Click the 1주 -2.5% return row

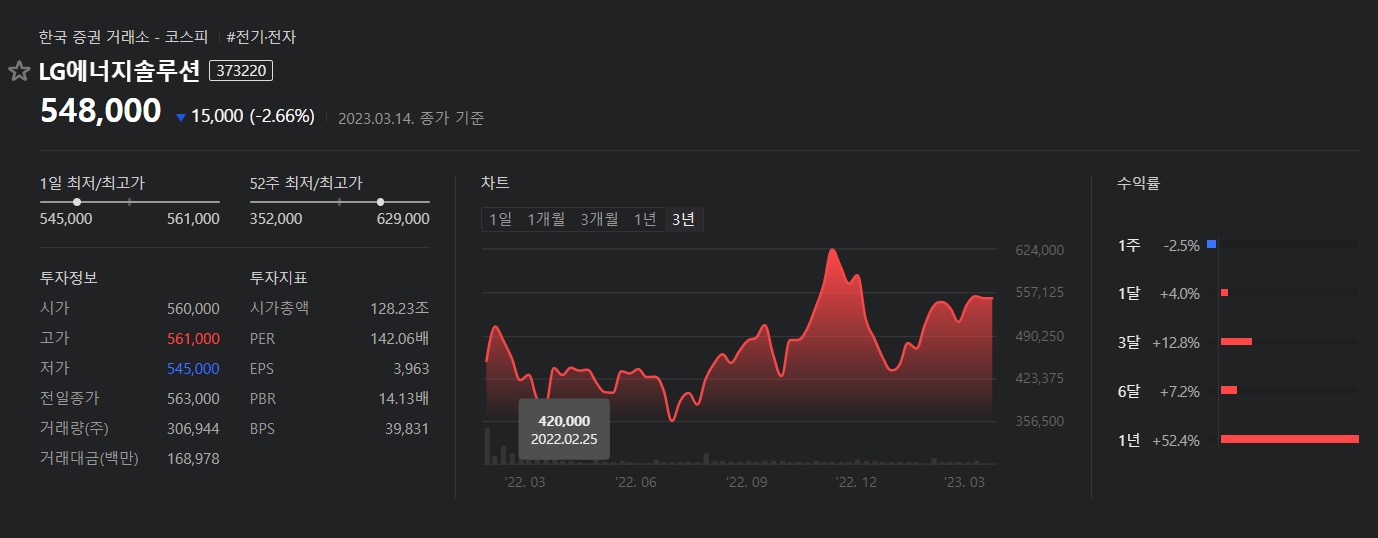pos(1238,244)
